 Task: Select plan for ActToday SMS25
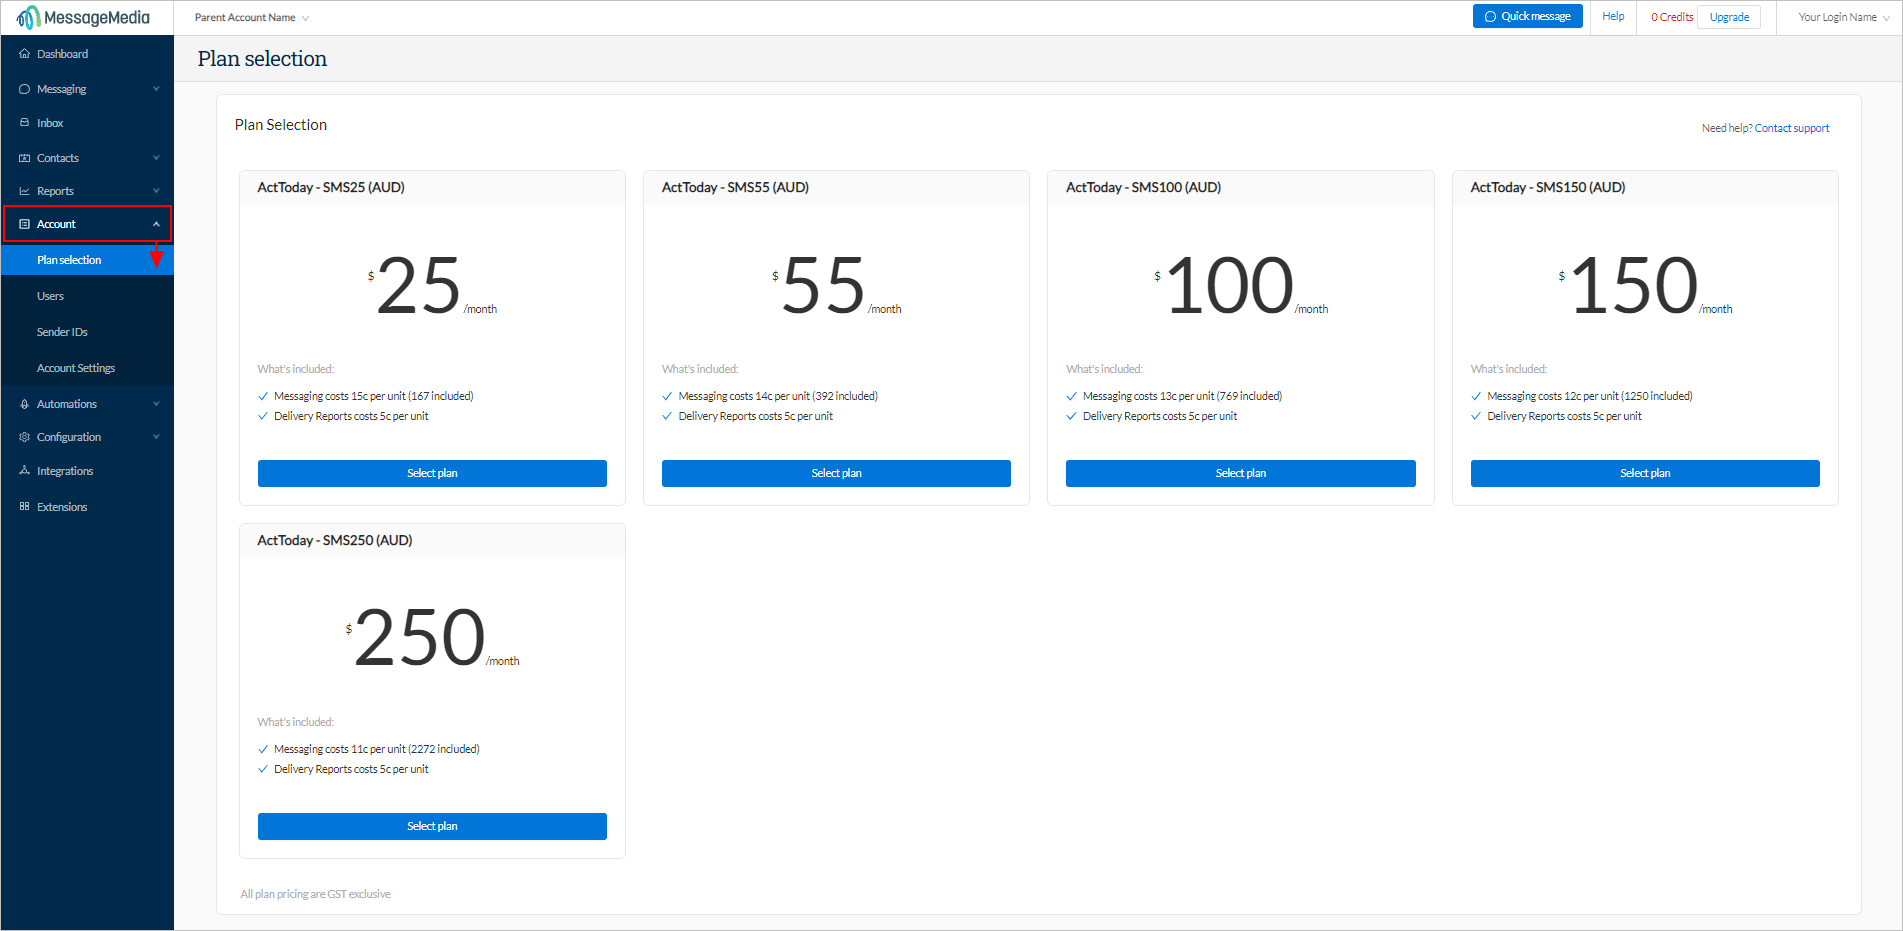pos(432,474)
